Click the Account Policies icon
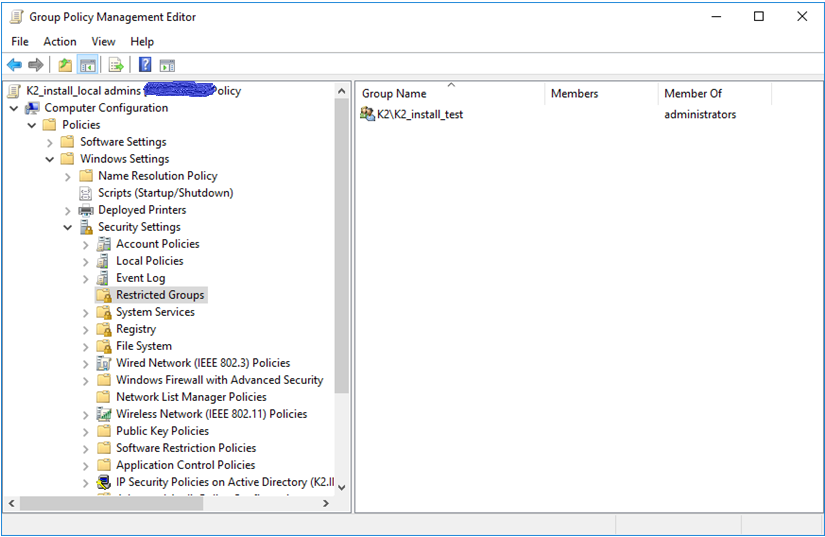 pyautogui.click(x=104, y=244)
